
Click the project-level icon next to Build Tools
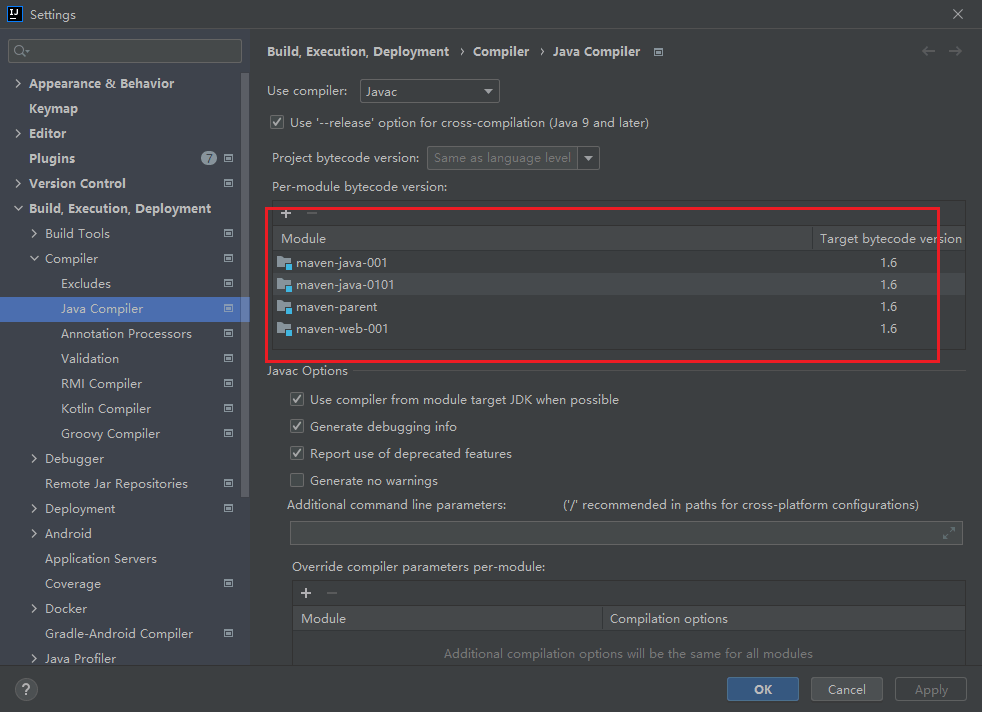[229, 234]
